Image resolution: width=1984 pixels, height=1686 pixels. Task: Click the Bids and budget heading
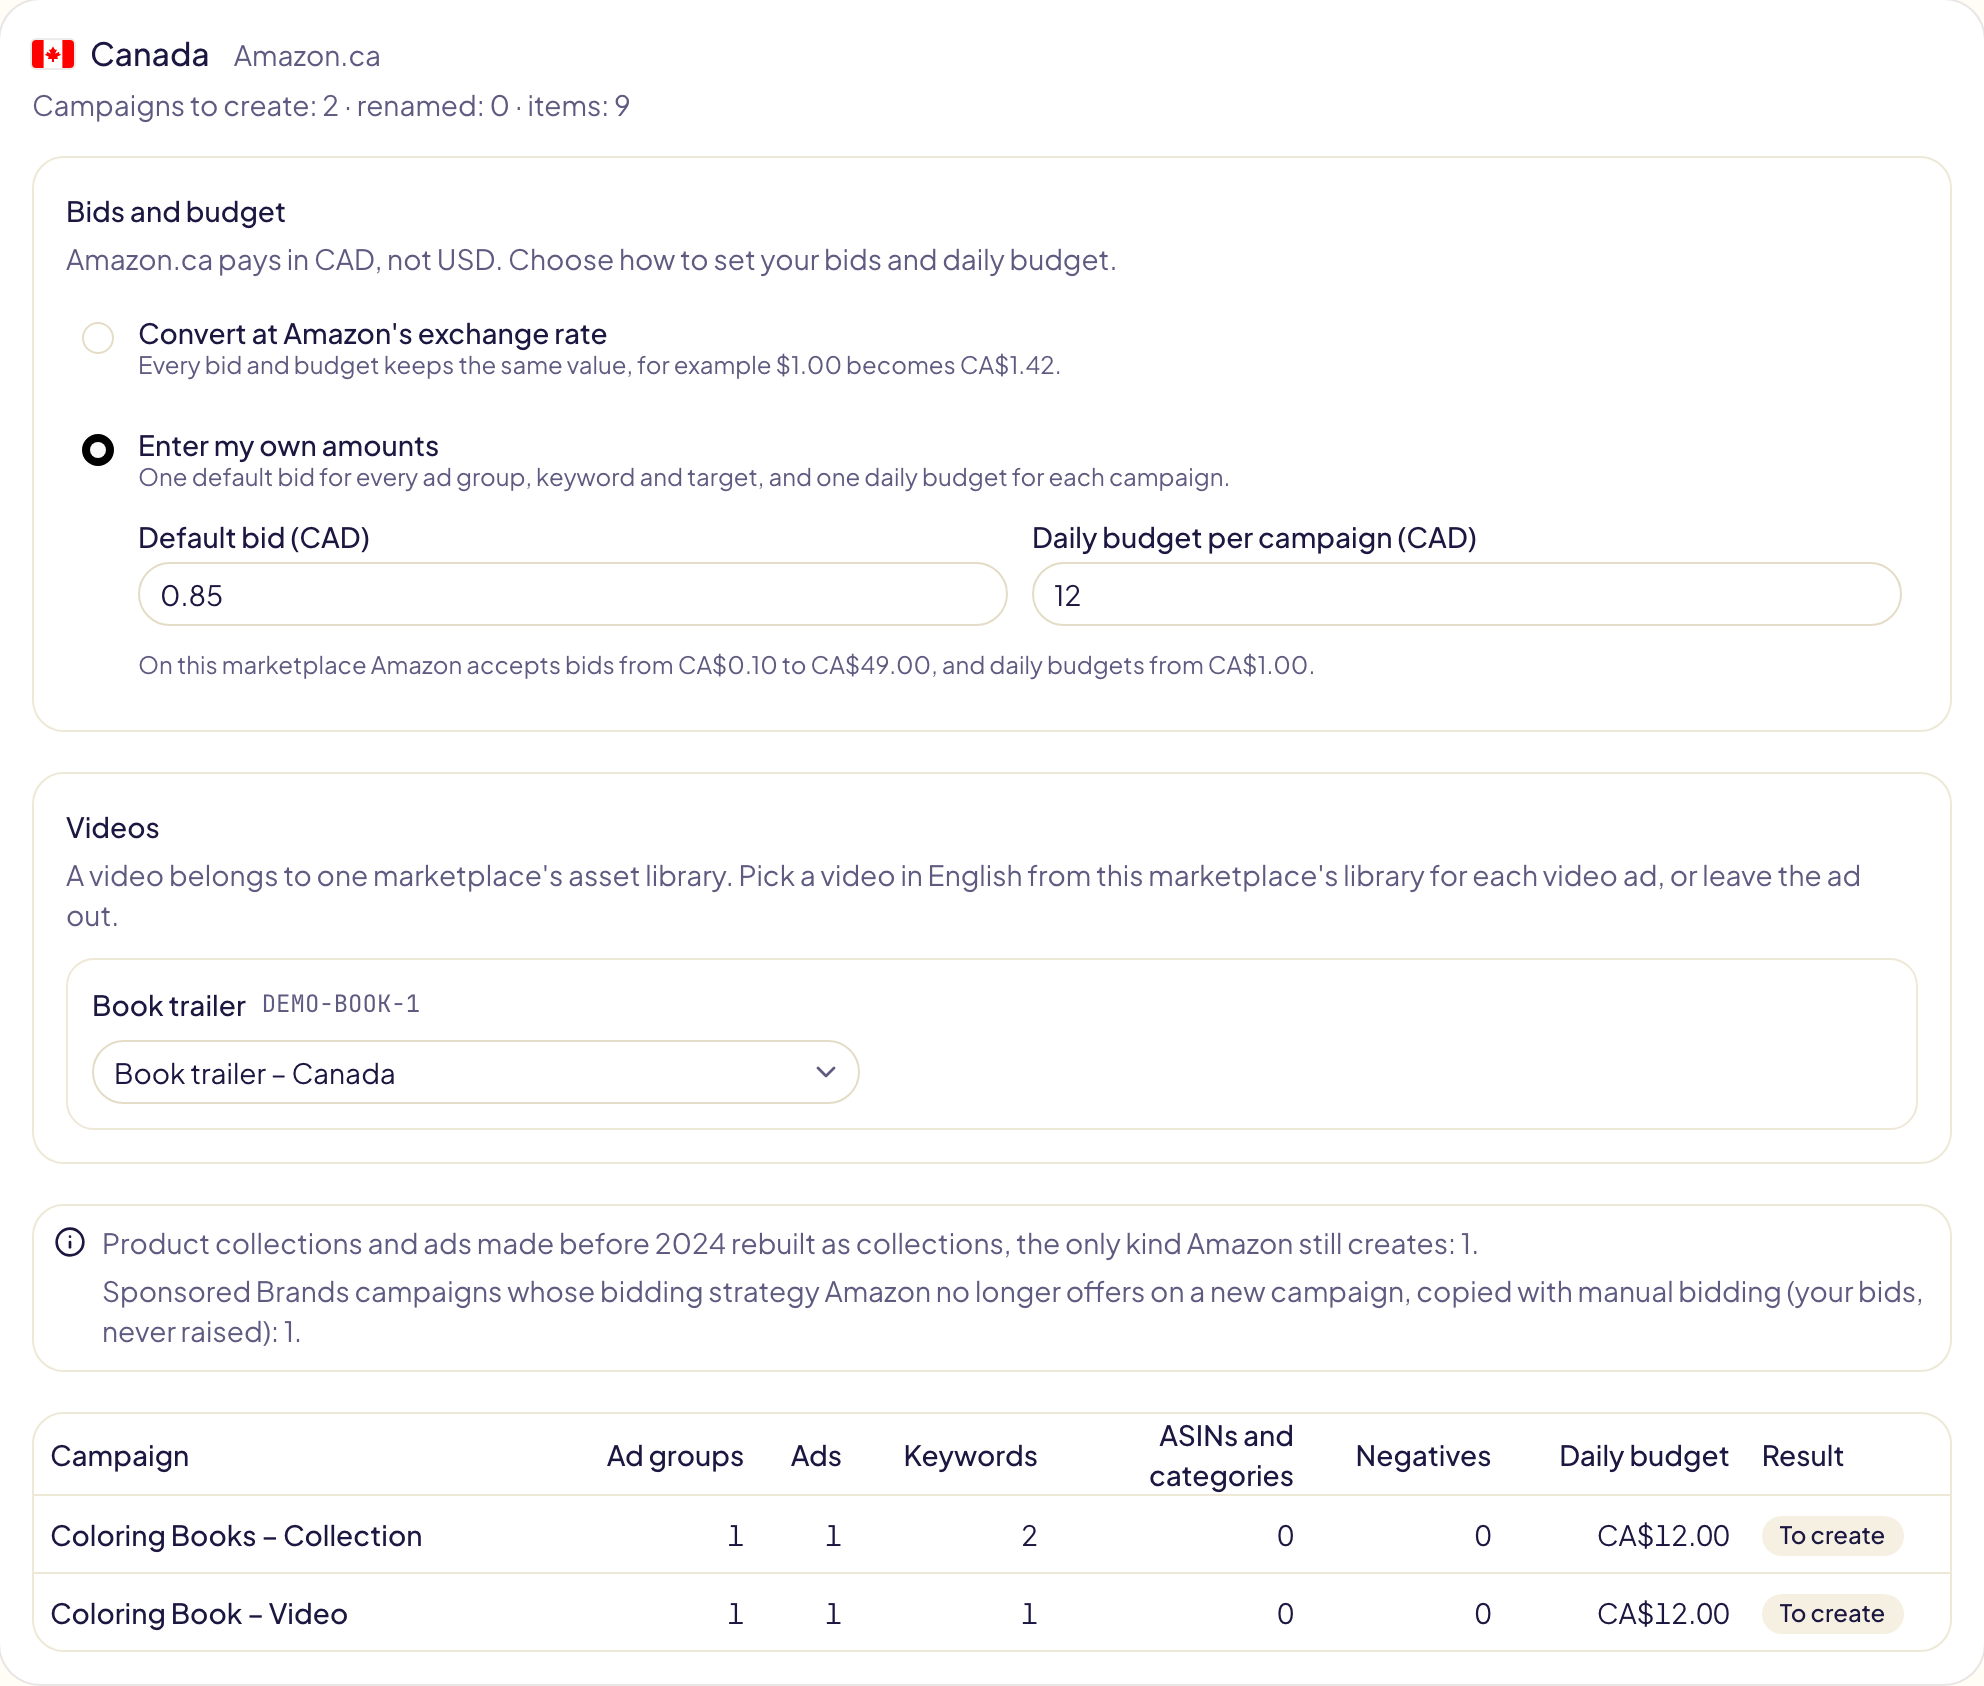click(176, 211)
